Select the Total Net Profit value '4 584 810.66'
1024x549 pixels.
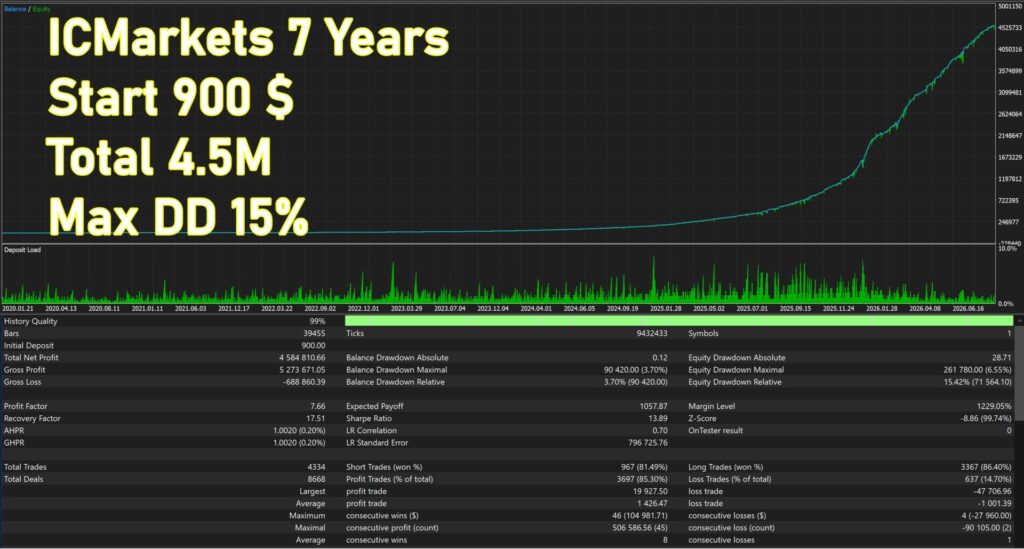click(302, 358)
